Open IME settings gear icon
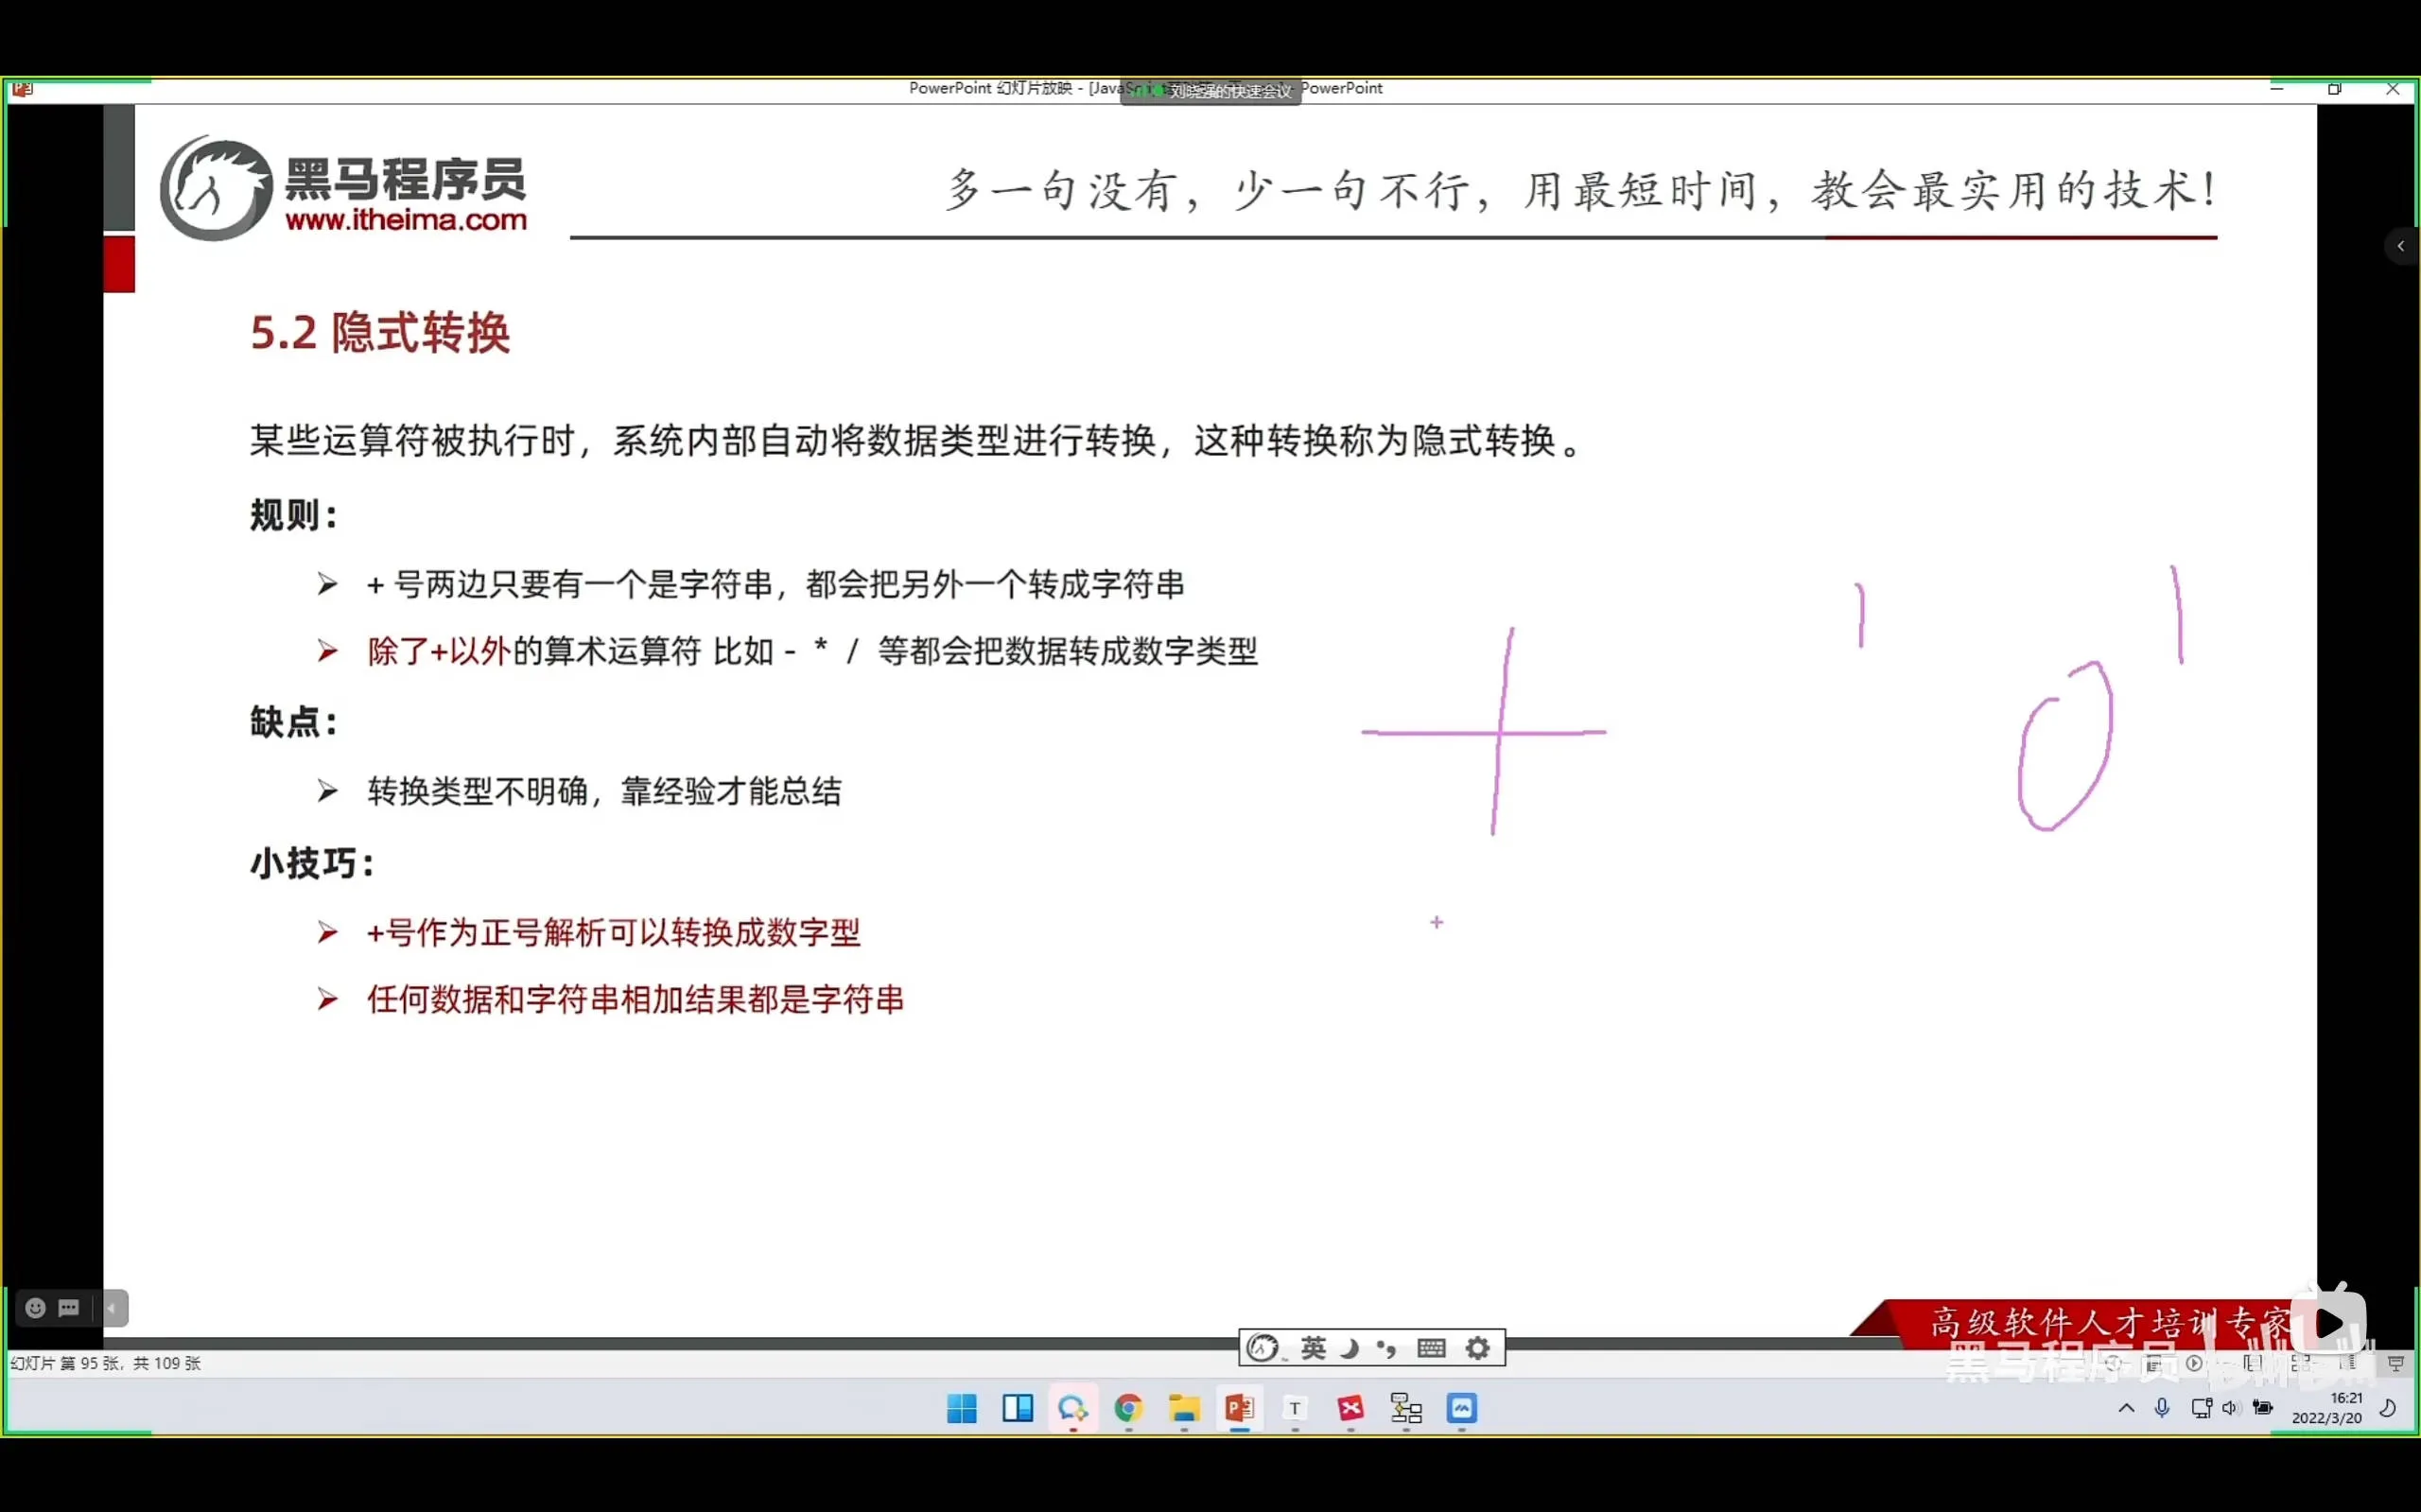This screenshot has height=1512, width=2421. pyautogui.click(x=1478, y=1348)
